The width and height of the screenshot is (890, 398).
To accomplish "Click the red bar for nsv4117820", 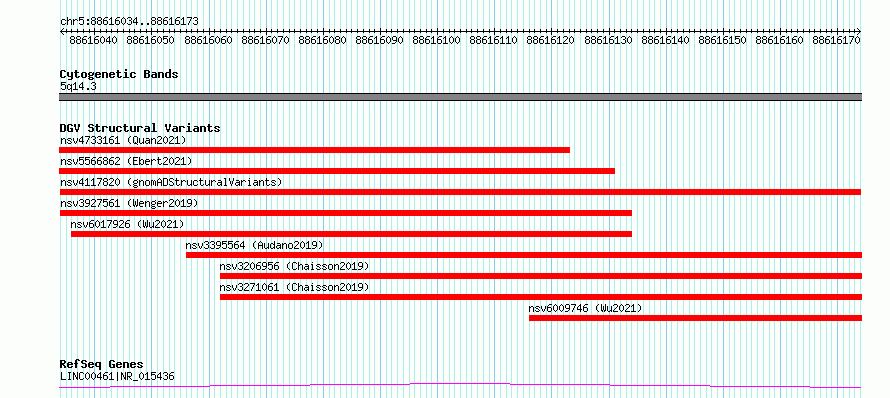I will coord(460,192).
